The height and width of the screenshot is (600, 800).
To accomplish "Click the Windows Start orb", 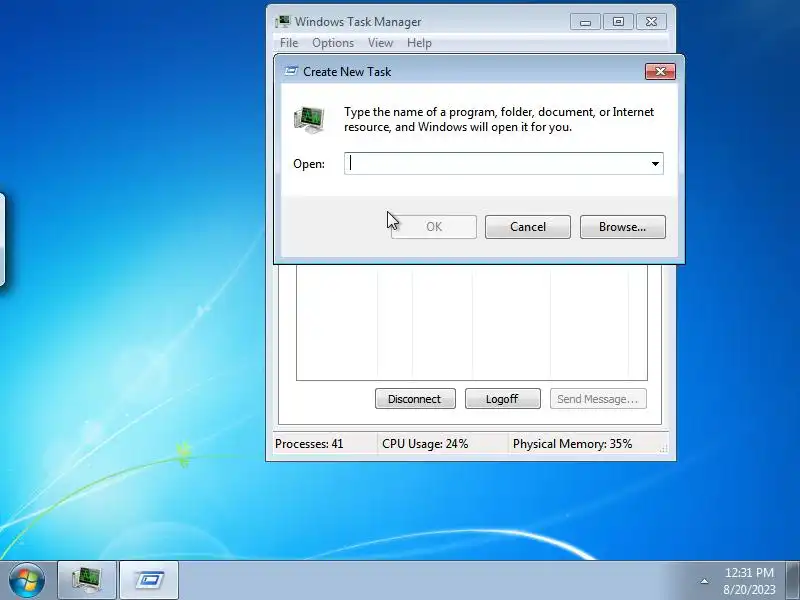I will pyautogui.click(x=27, y=580).
